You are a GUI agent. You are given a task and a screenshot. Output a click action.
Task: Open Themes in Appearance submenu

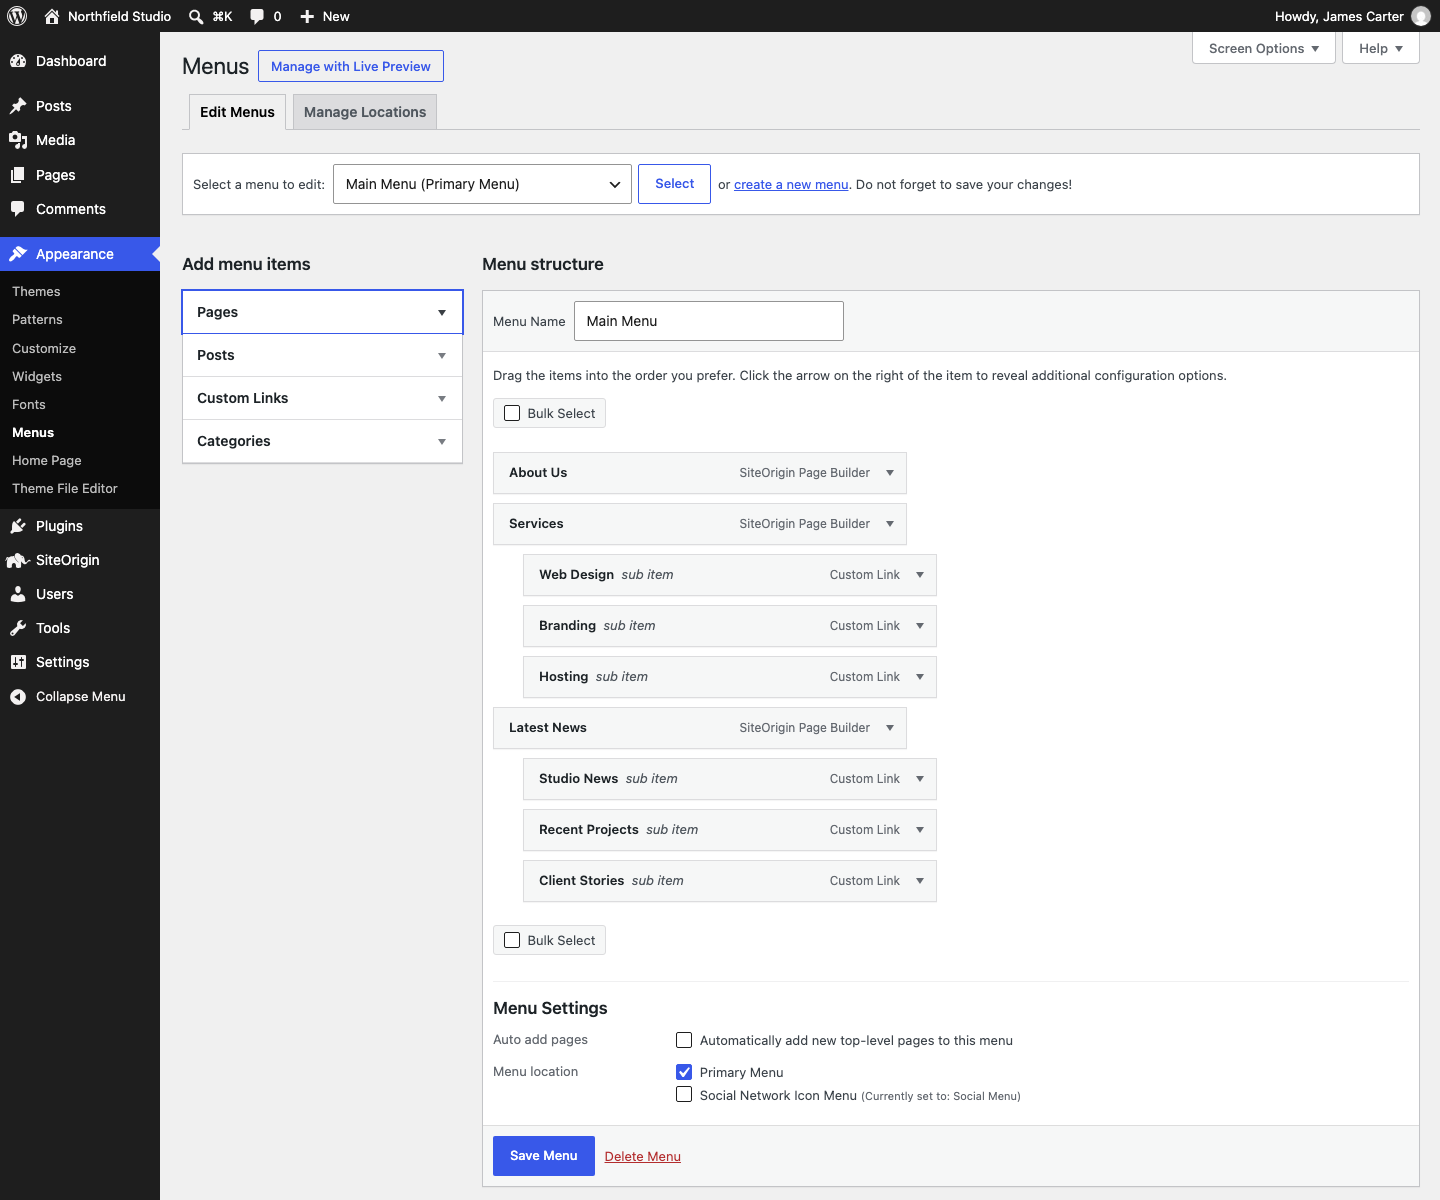pos(36,291)
